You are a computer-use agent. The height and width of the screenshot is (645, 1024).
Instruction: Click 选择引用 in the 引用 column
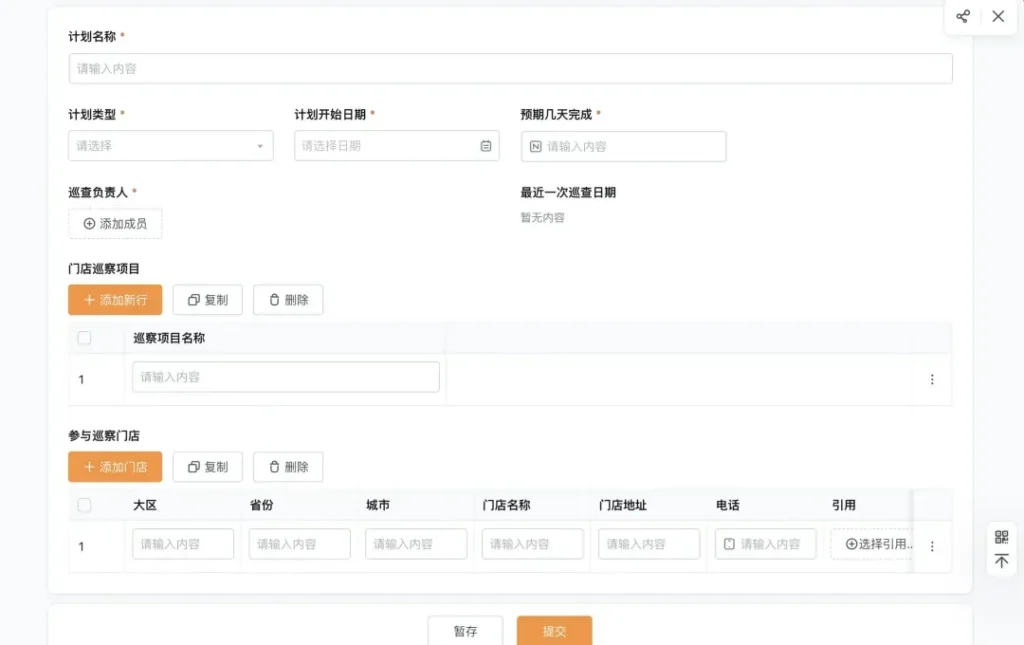tap(872, 544)
